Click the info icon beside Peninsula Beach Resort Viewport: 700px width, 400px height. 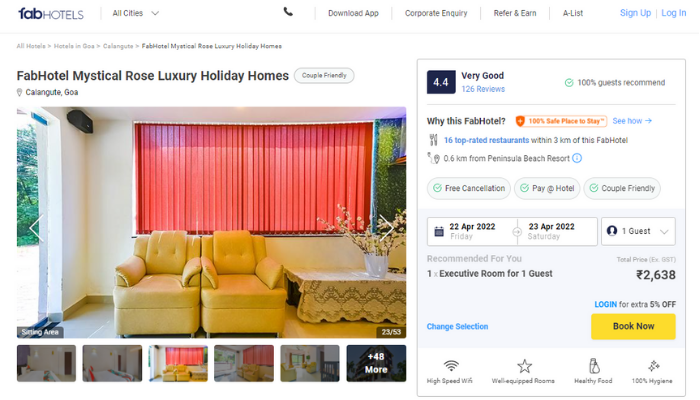click(x=577, y=158)
